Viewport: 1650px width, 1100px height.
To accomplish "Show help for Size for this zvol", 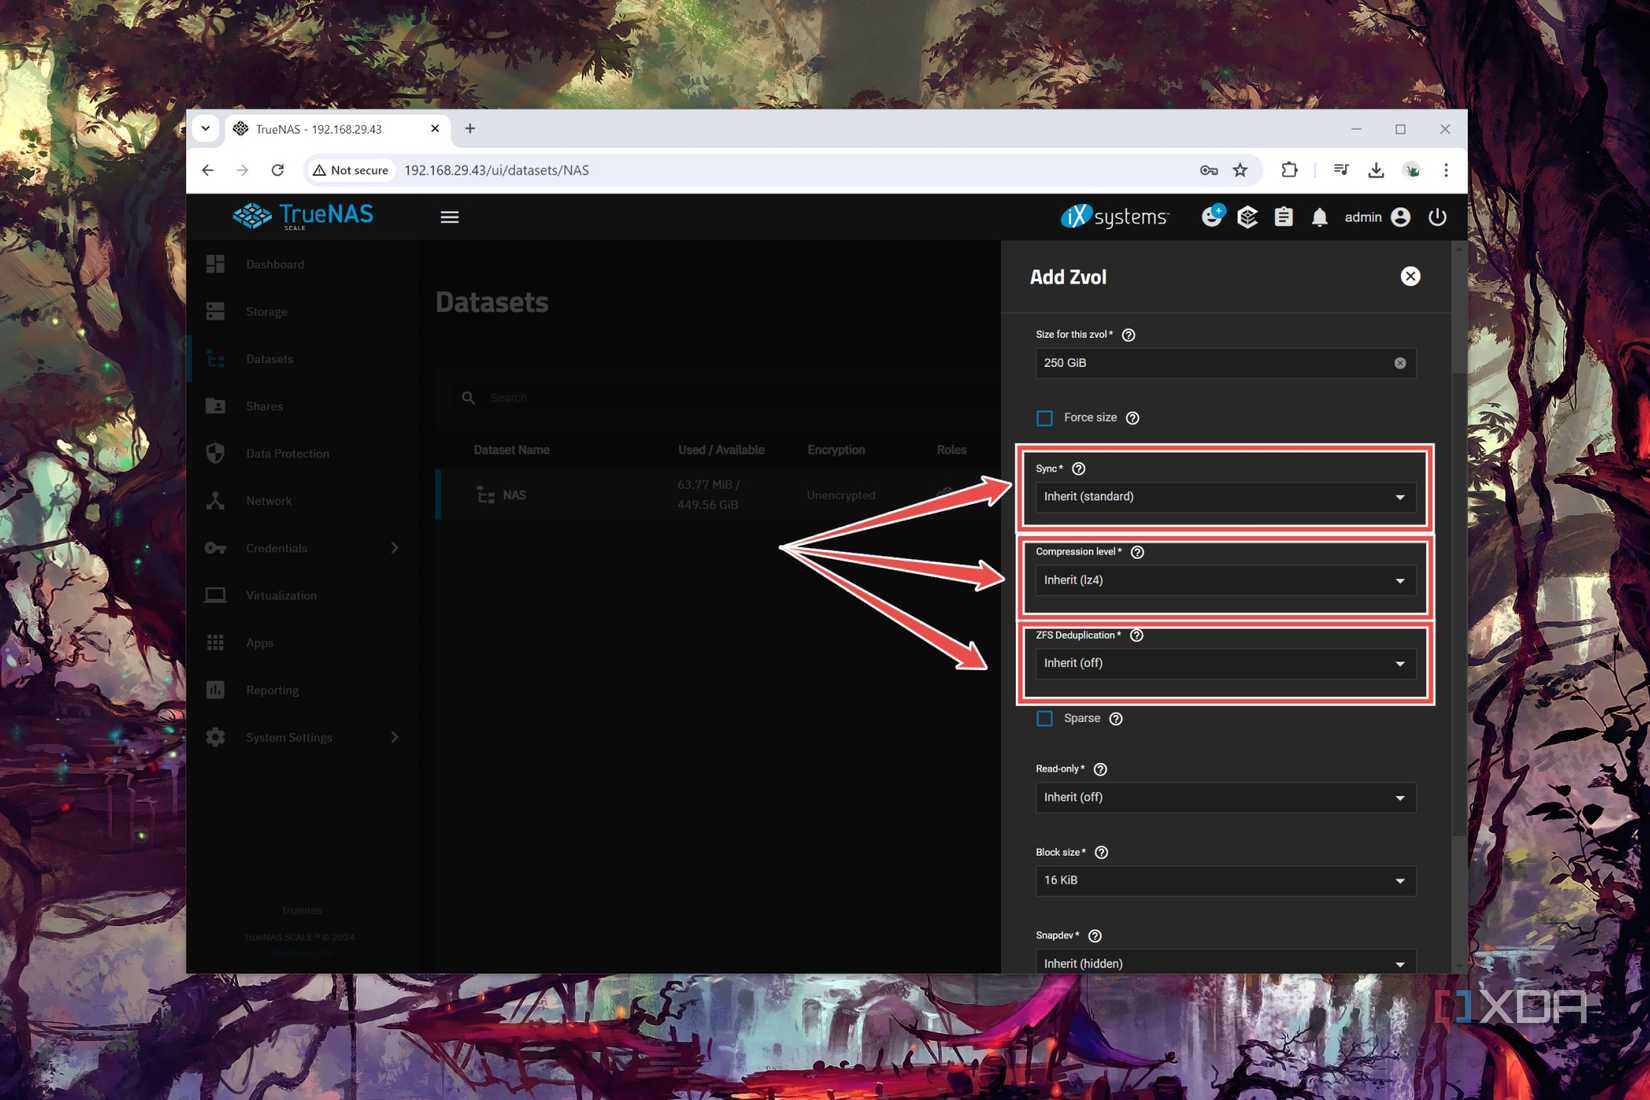I will click(1128, 335).
